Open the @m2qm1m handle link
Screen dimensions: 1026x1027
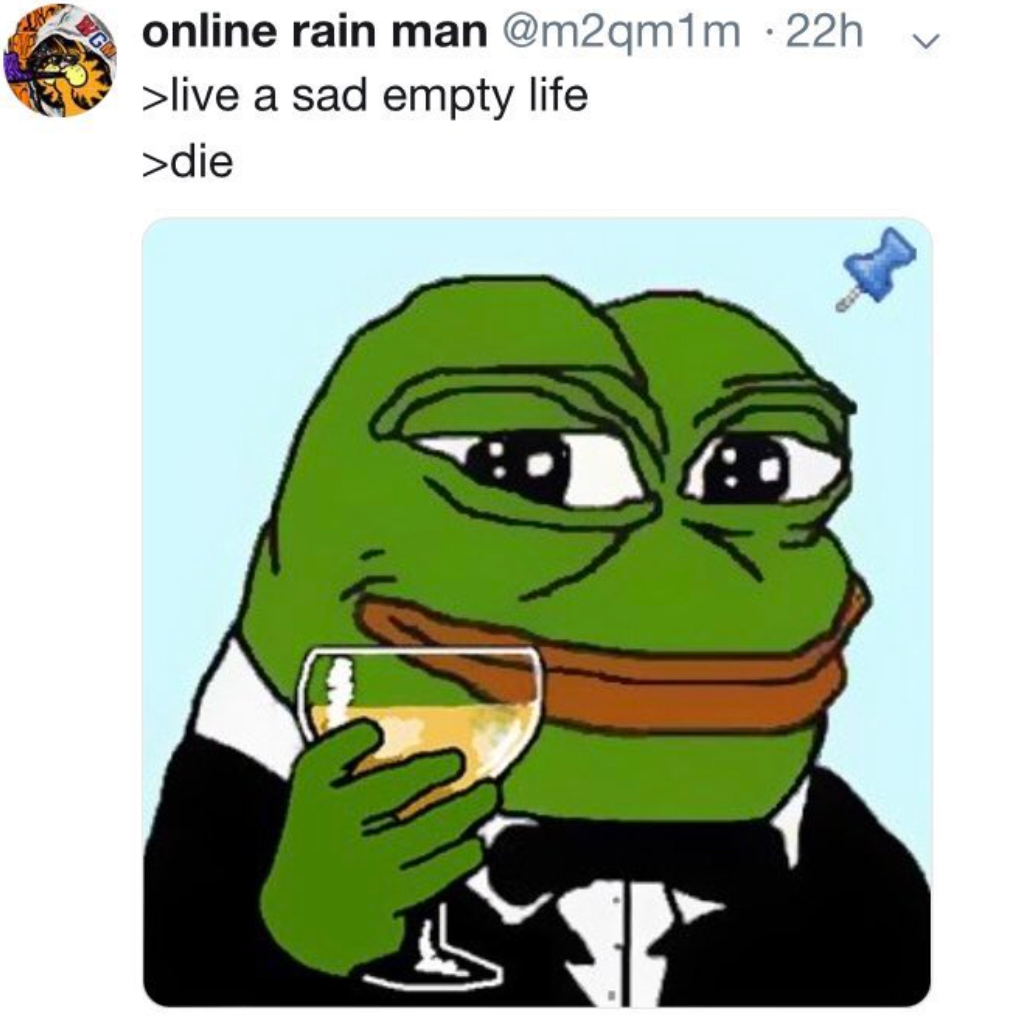[620, 33]
